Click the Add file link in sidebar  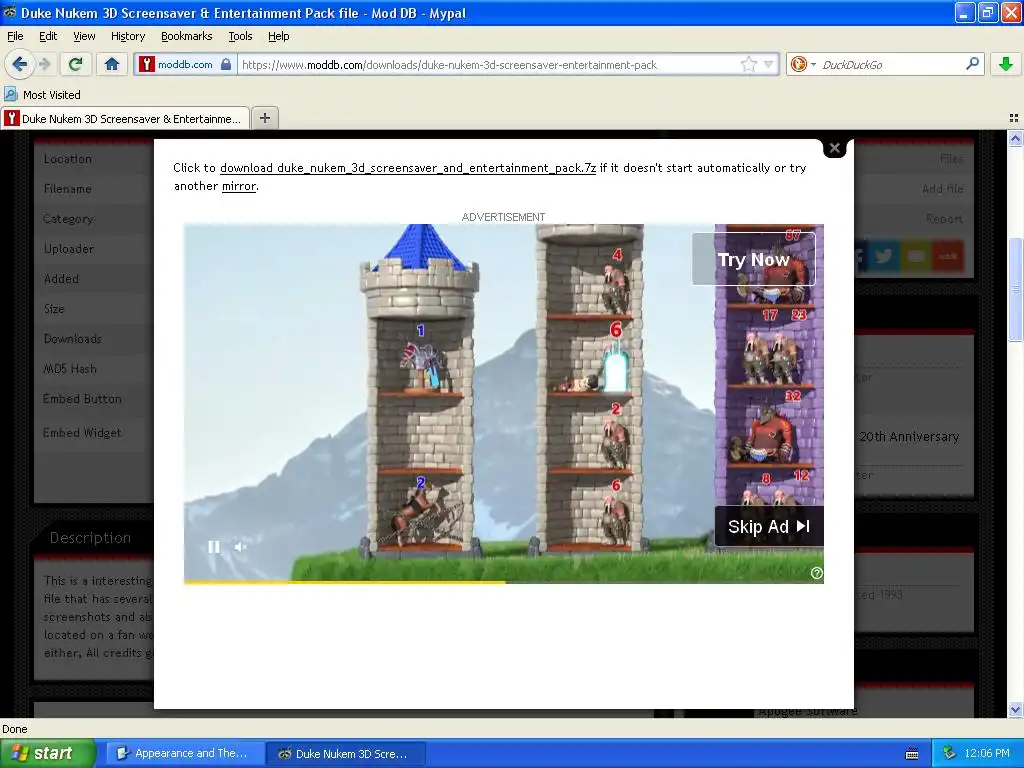942,189
